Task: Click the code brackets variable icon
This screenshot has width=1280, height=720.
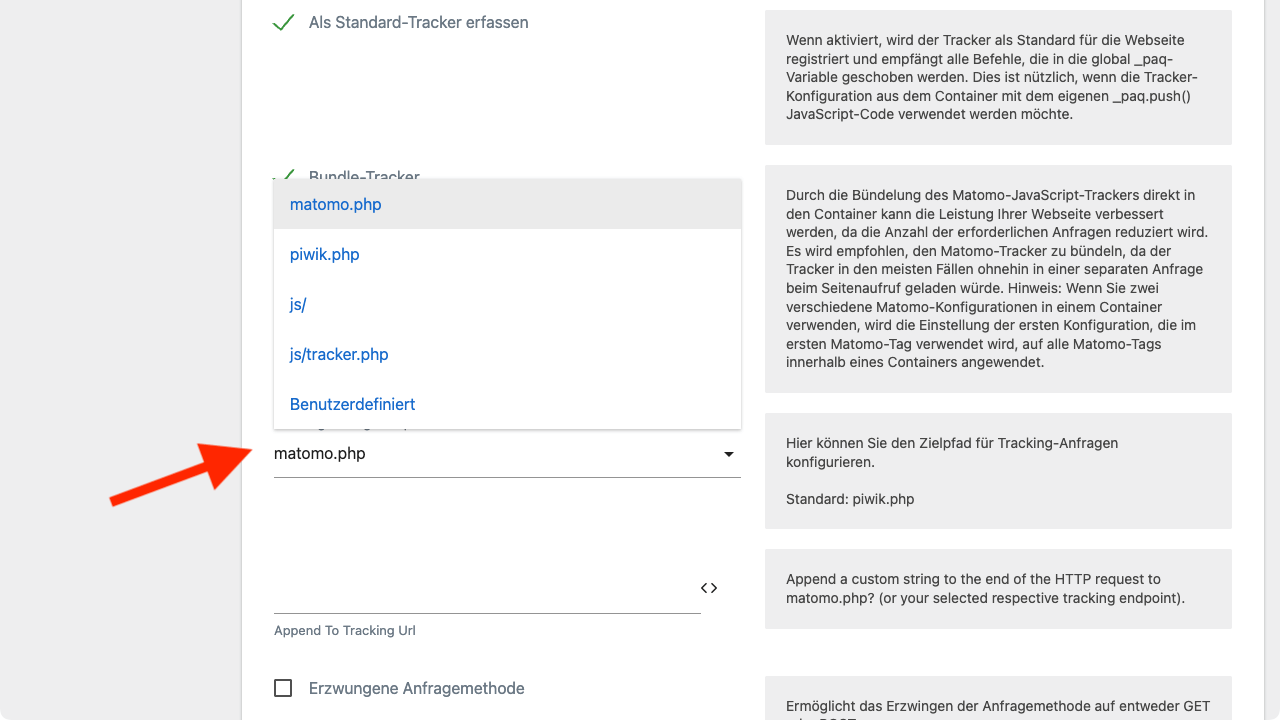Action: tap(709, 588)
